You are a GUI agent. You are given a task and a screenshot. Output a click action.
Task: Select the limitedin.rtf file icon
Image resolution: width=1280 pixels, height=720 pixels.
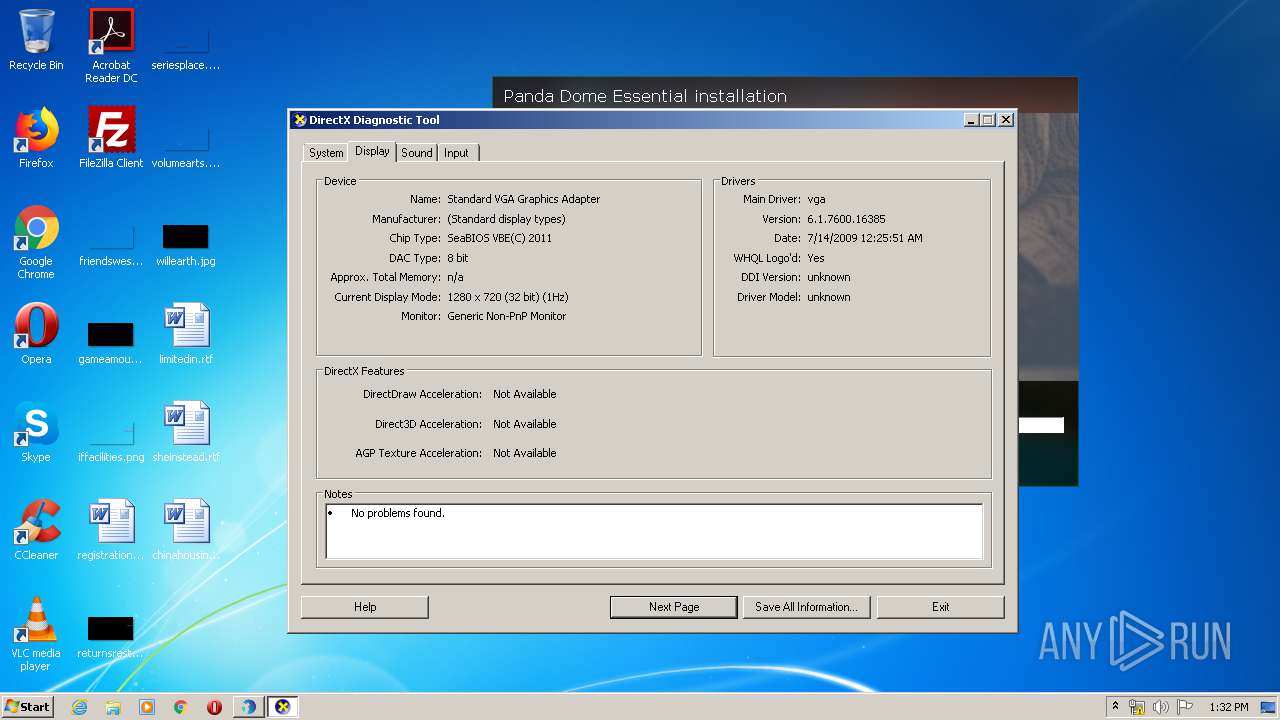186,334
